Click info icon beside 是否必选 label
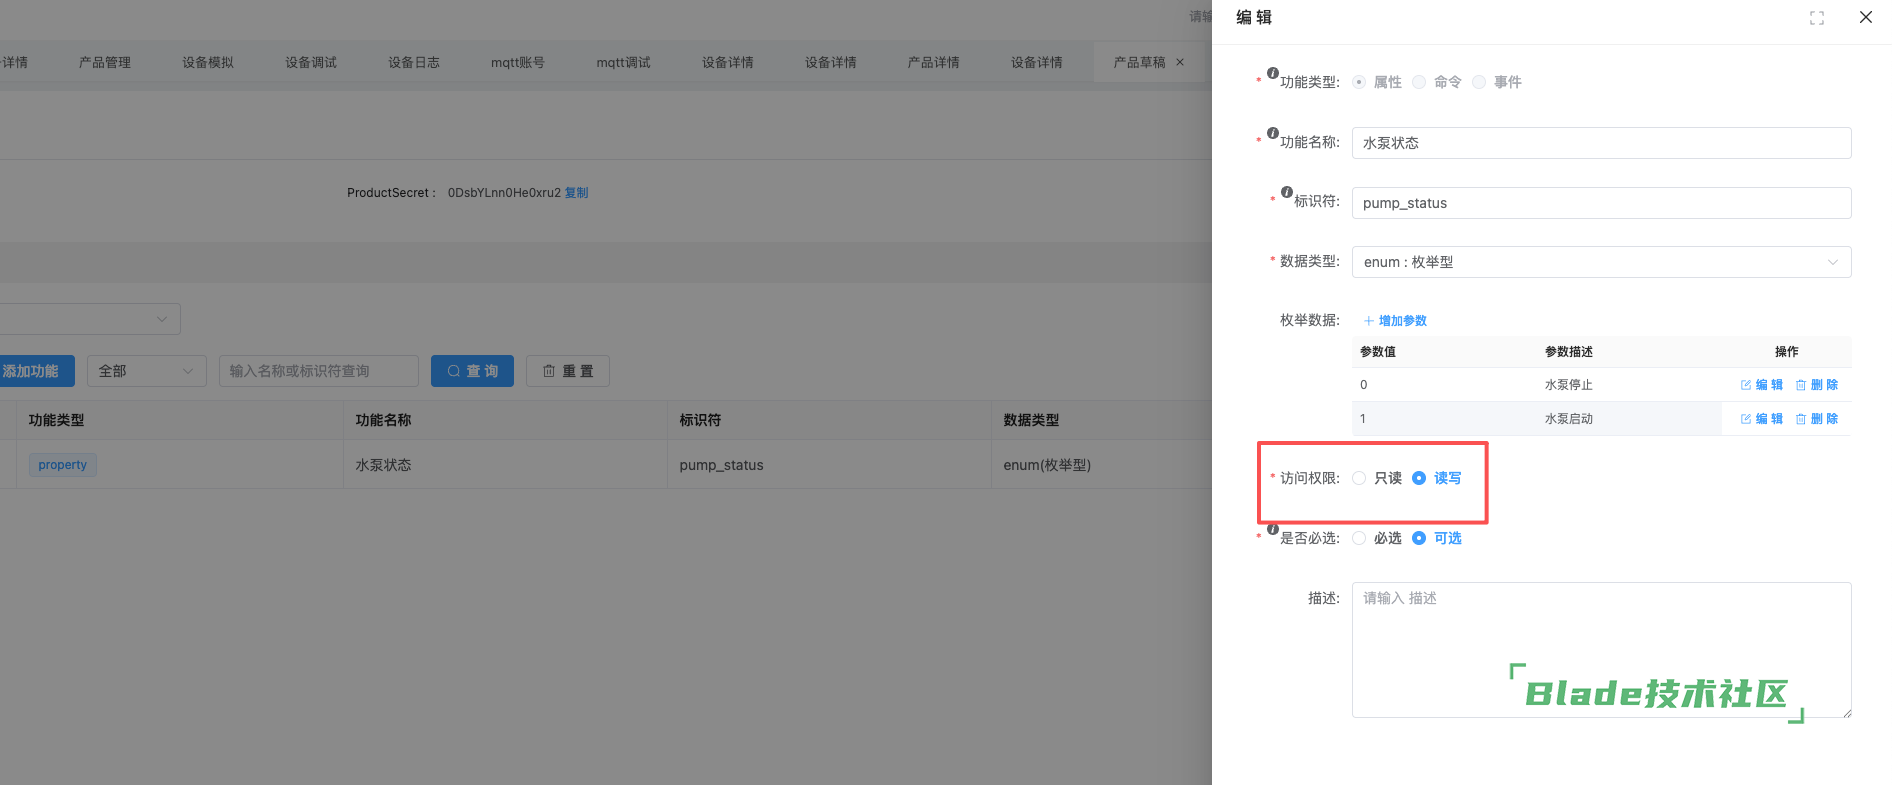Viewport: 1892px width, 785px height. (x=1272, y=529)
